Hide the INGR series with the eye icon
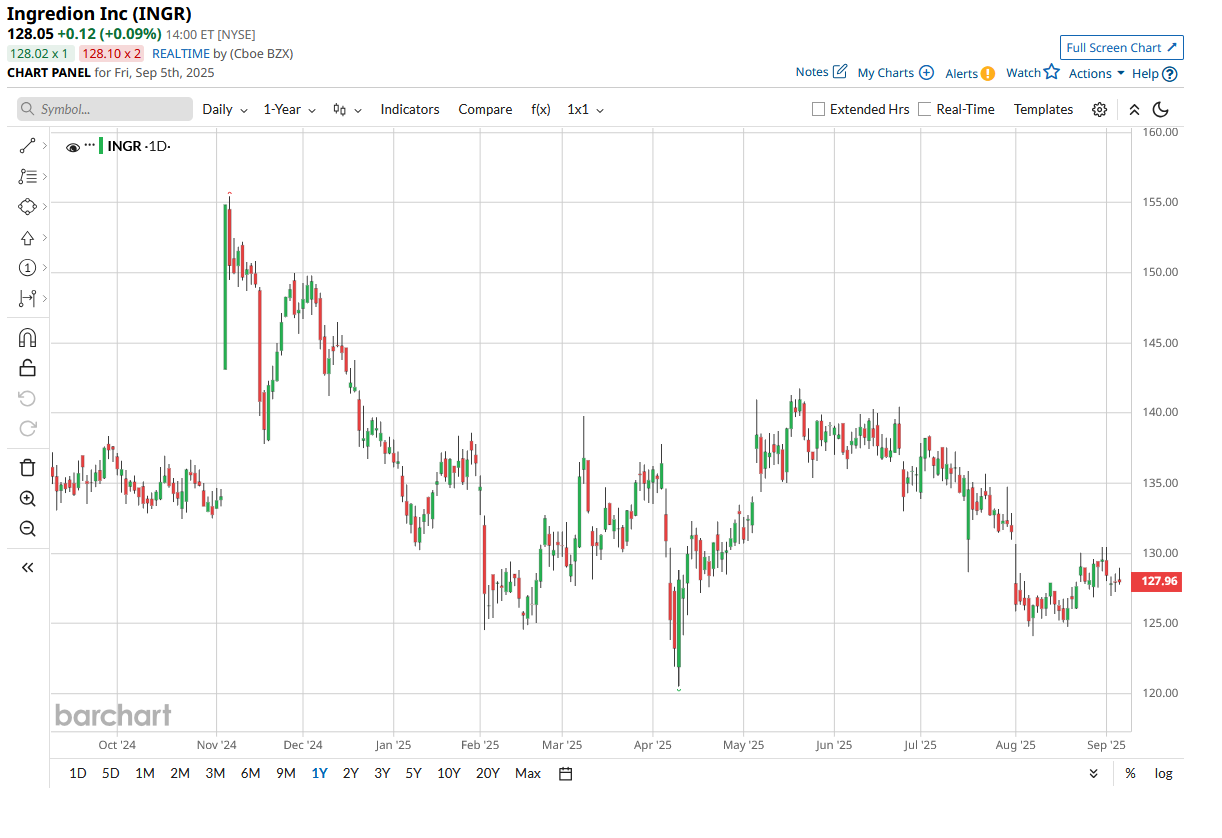The image size is (1222, 838). pyautogui.click(x=72, y=147)
